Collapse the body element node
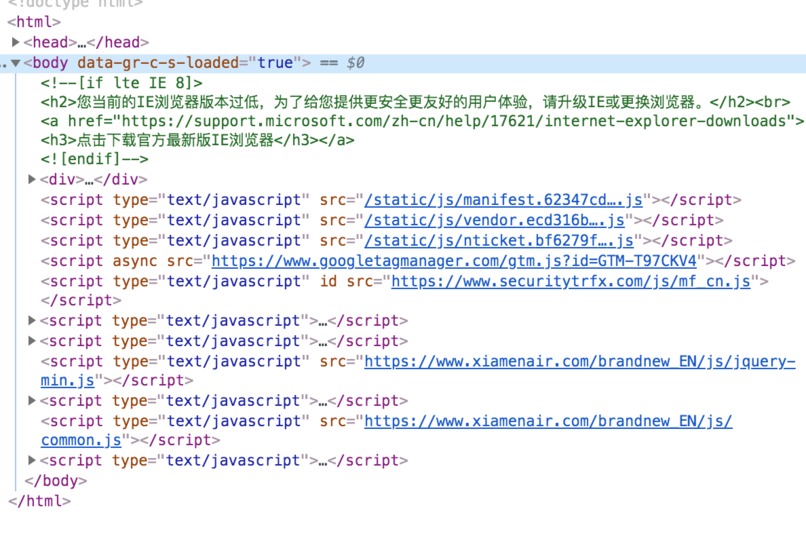 [x=15, y=63]
